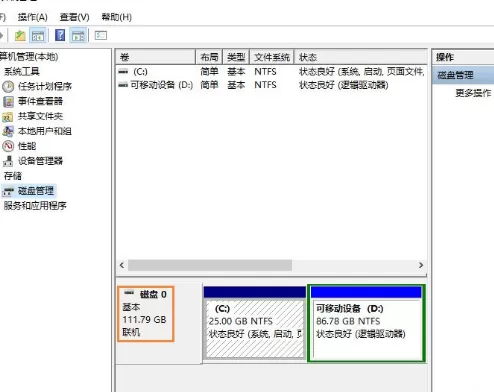Viewport: 494px width, 392px height.
Task: Select the 可移动设备 (D:) 86.78 GB partition
Action: [x=366, y=323]
